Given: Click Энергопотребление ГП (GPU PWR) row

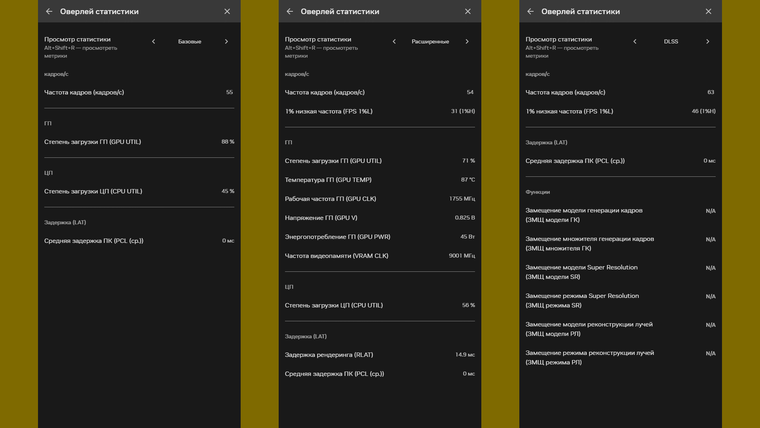Looking at the screenshot, I should [x=380, y=237].
